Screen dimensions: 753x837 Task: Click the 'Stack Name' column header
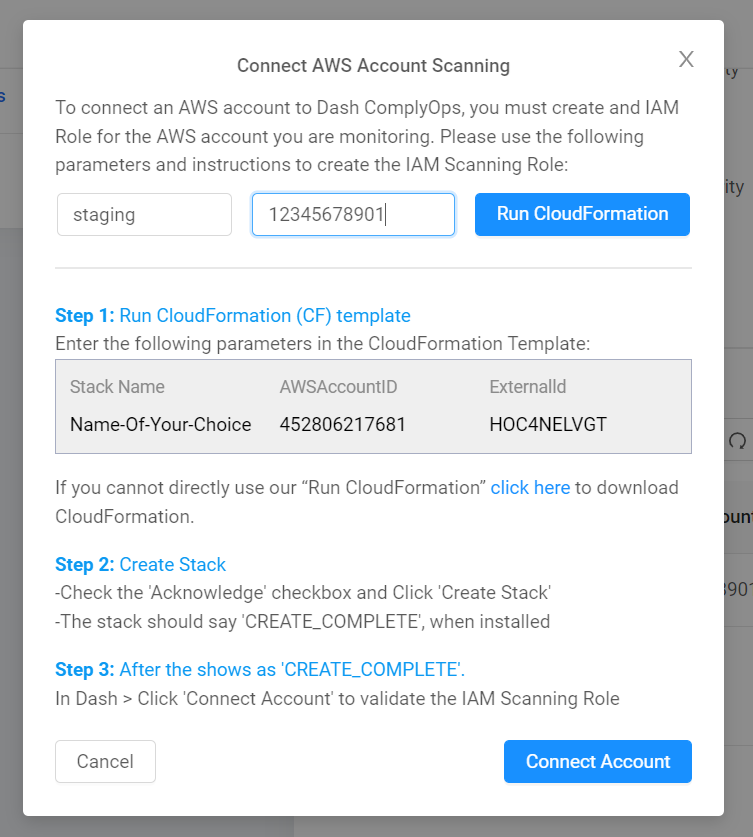click(x=117, y=387)
